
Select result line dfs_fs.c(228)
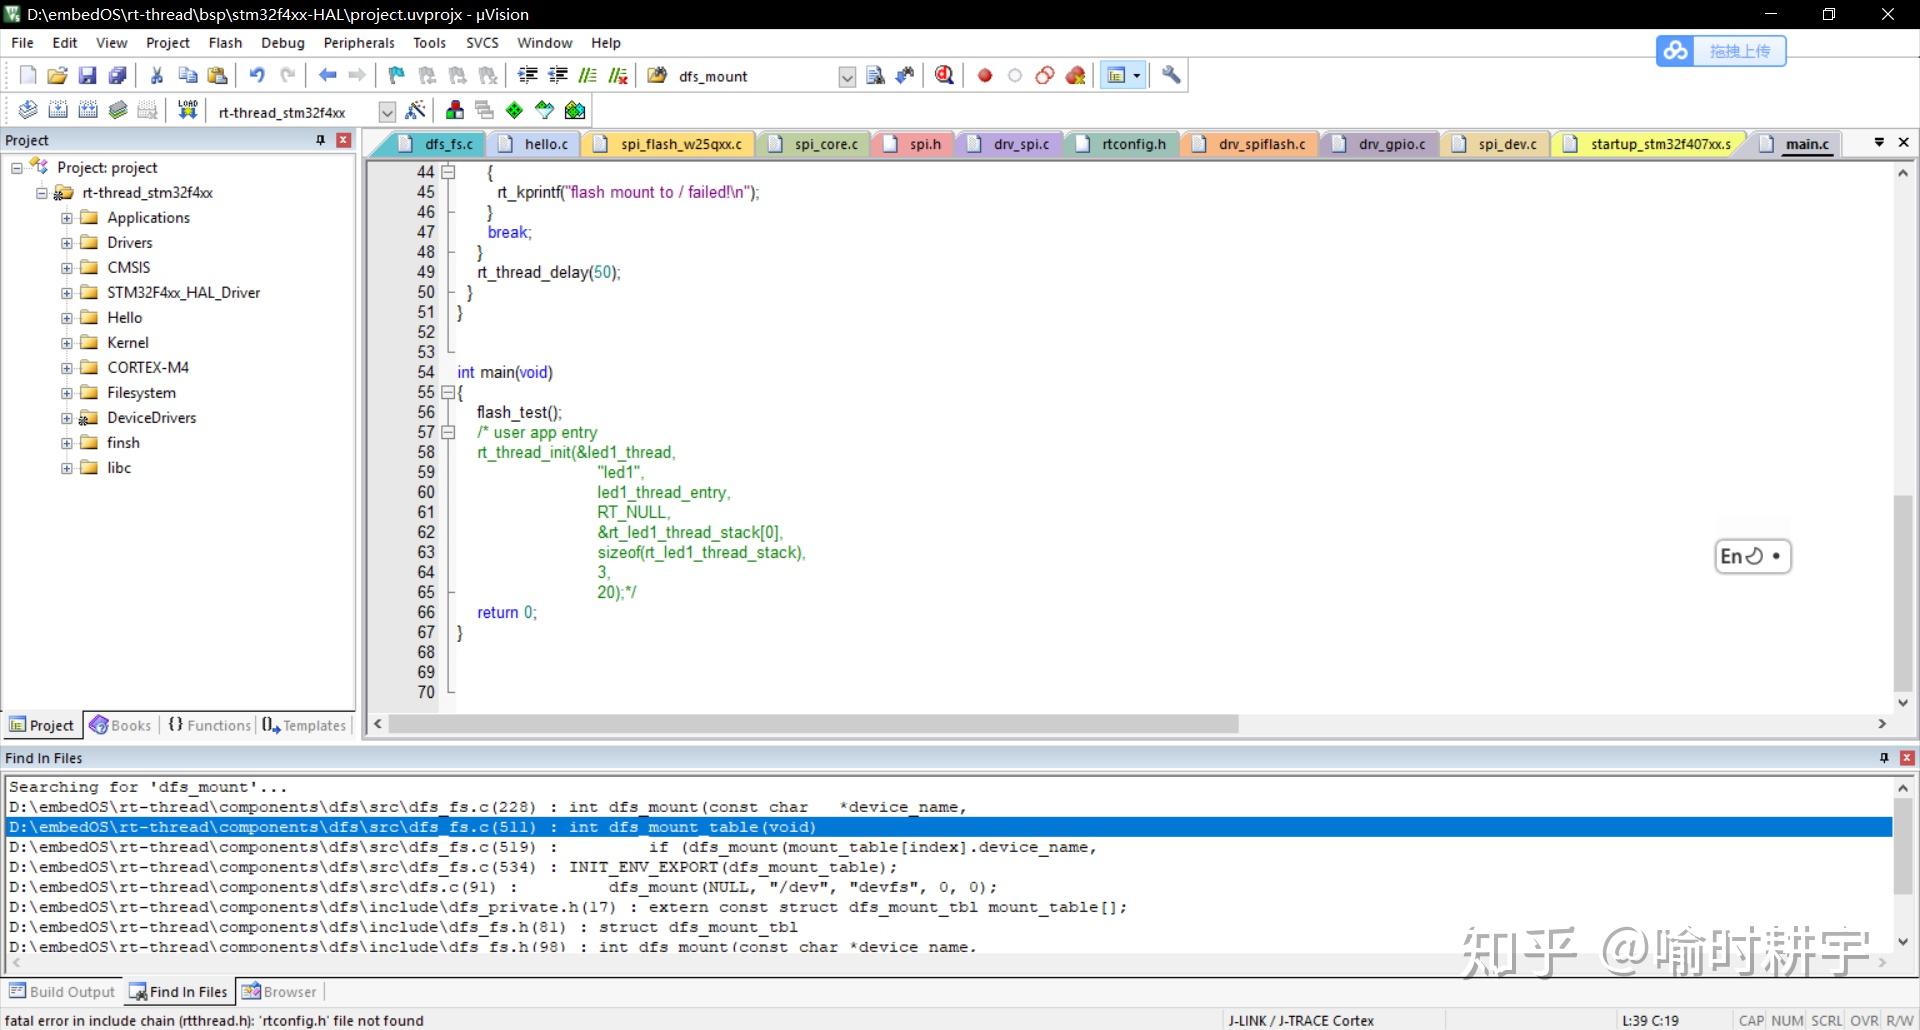[x=949, y=807]
